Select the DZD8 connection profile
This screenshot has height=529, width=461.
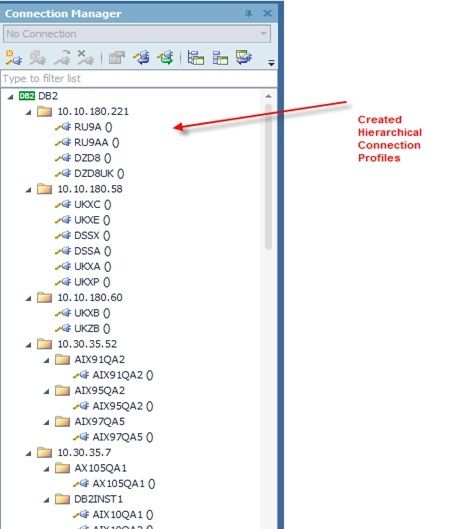pos(92,158)
